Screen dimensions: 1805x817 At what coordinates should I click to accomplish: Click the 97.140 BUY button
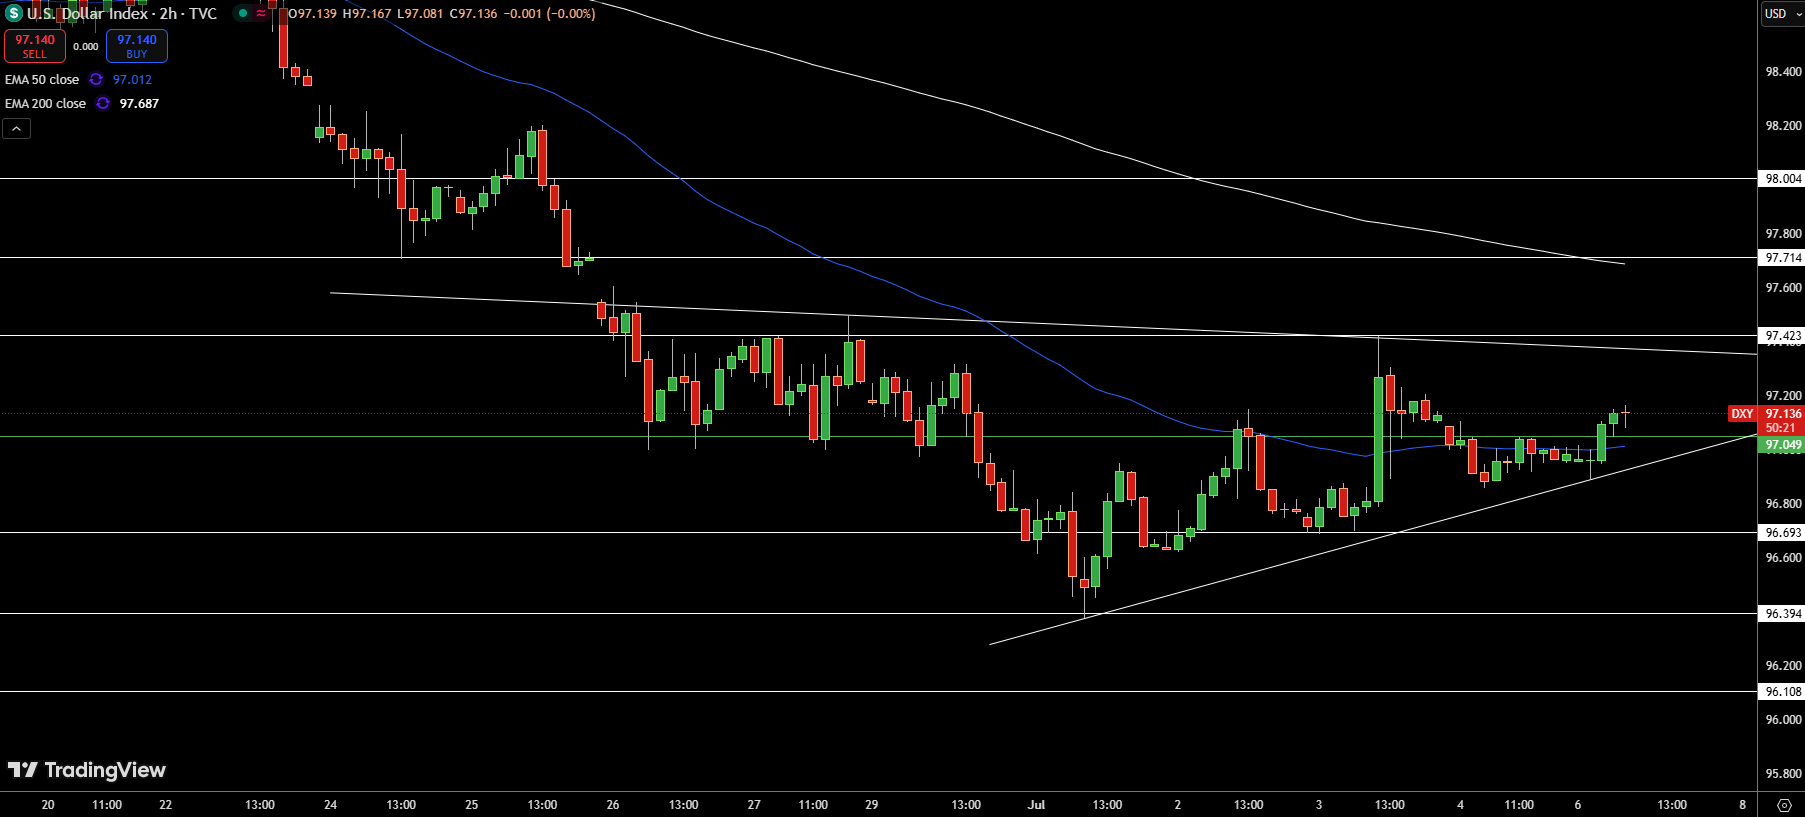click(137, 46)
